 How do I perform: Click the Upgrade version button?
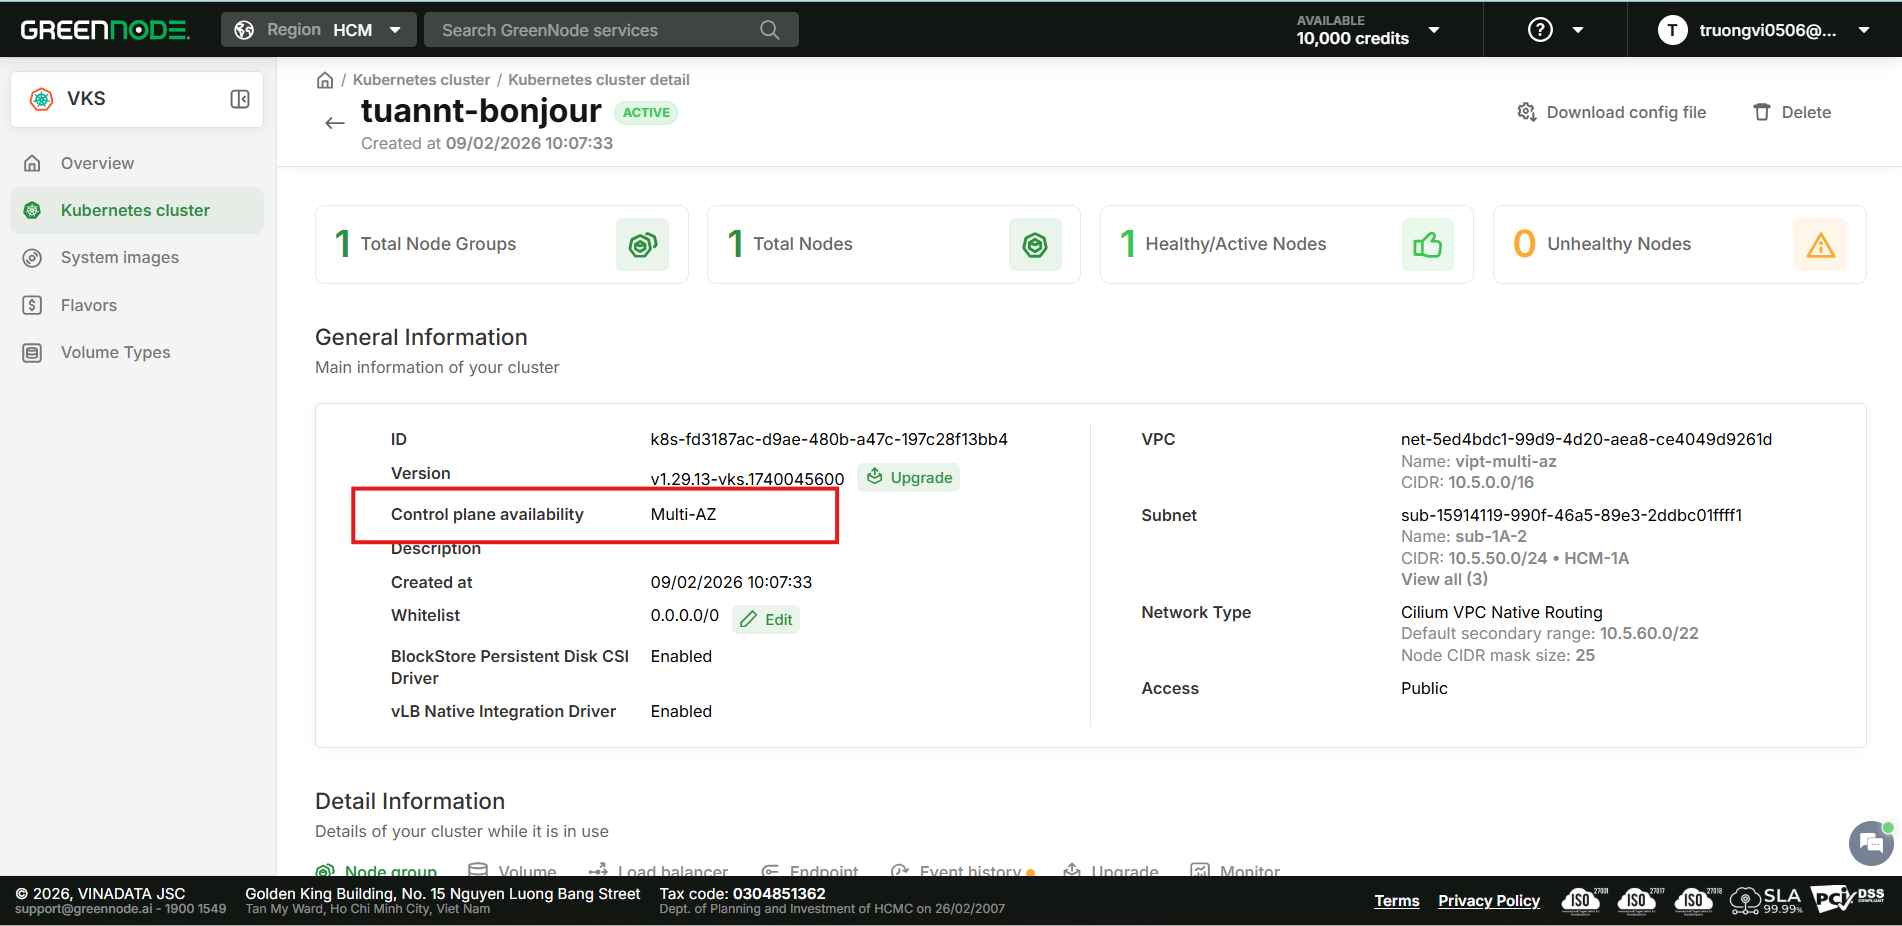(908, 478)
